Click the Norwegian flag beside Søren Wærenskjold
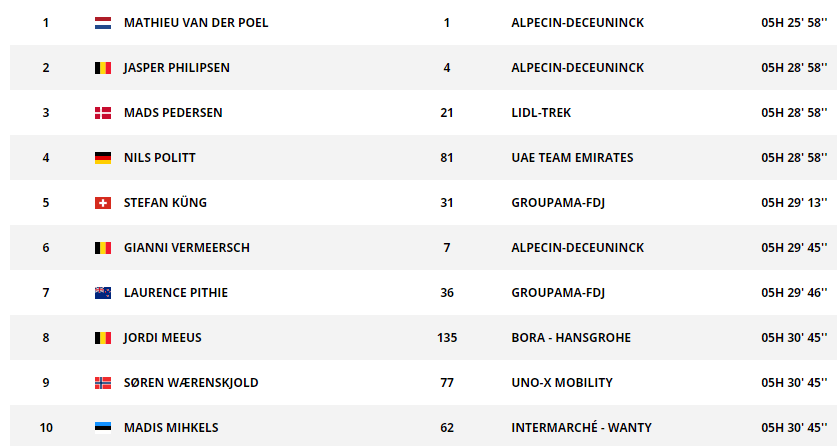Image resolution: width=837 pixels, height=446 pixels. coord(102,383)
